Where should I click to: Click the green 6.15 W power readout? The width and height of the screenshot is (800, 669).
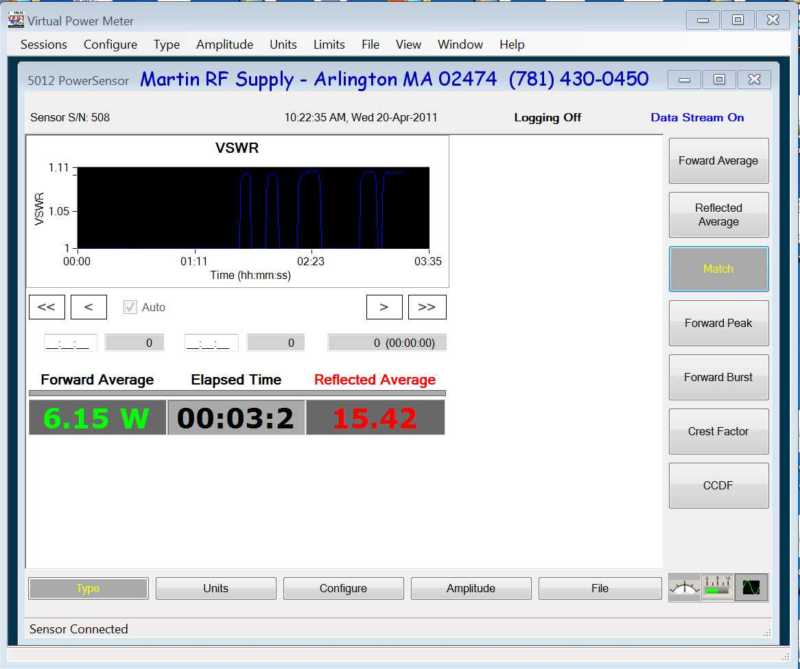pos(95,417)
